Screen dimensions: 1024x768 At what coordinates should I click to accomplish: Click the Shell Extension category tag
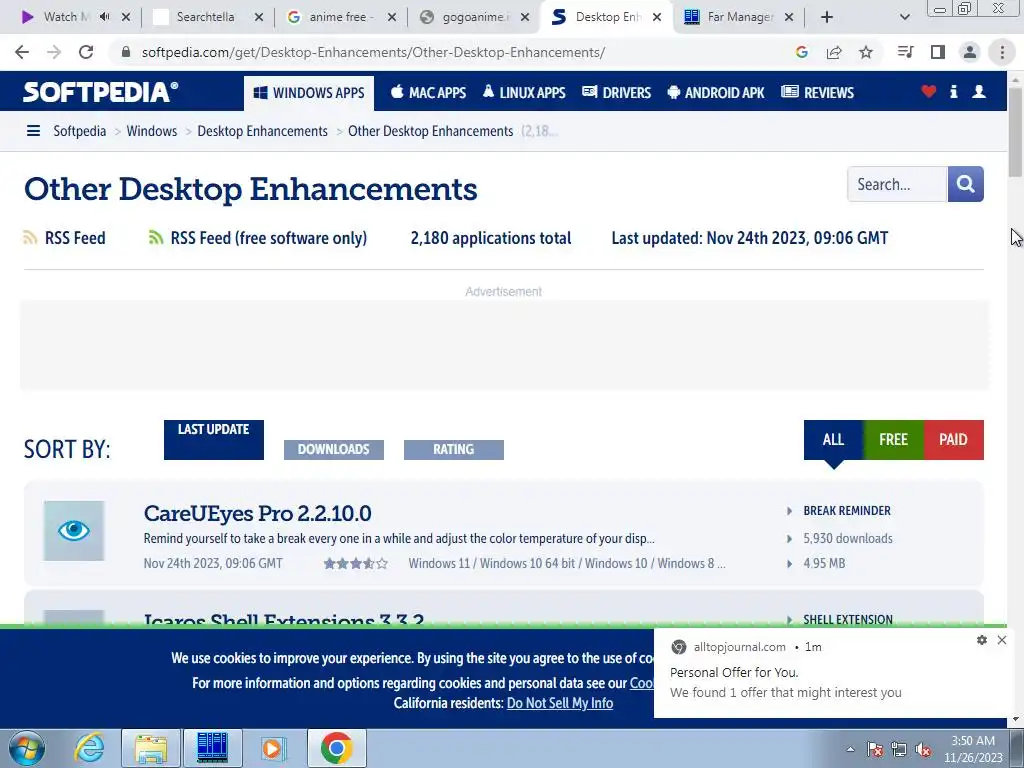848,619
